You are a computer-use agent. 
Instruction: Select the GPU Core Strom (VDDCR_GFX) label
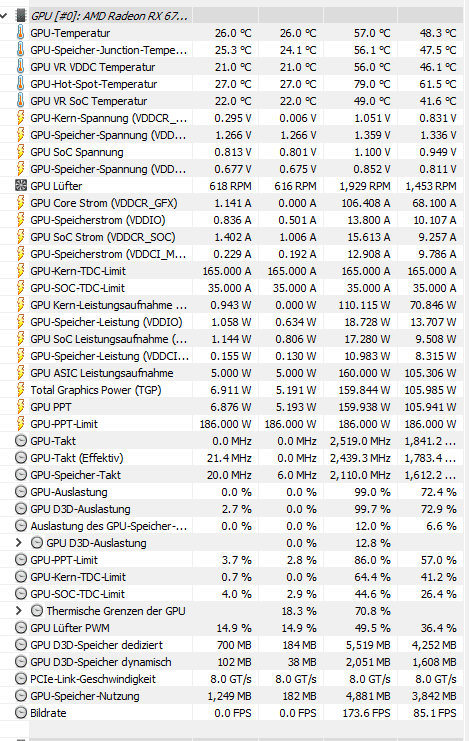tap(104, 203)
